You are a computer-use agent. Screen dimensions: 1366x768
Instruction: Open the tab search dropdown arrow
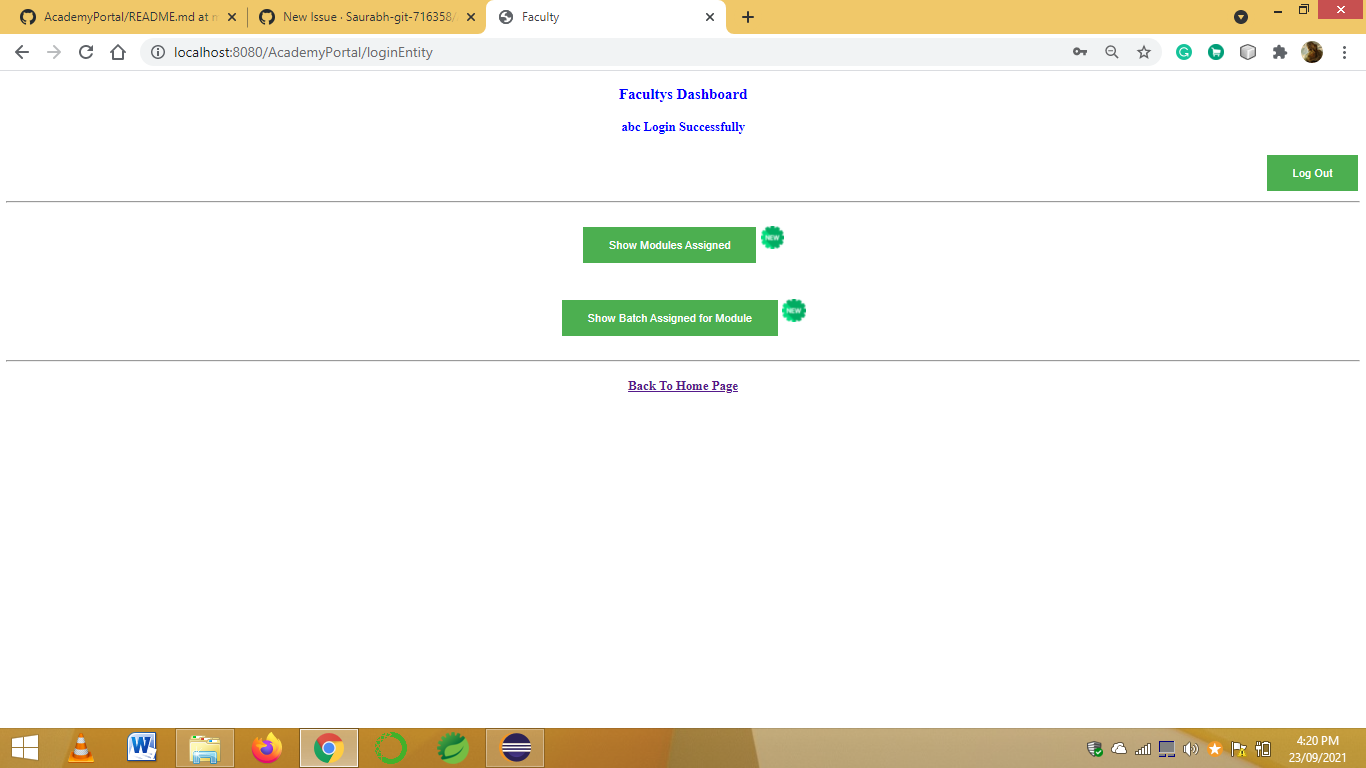(1241, 17)
